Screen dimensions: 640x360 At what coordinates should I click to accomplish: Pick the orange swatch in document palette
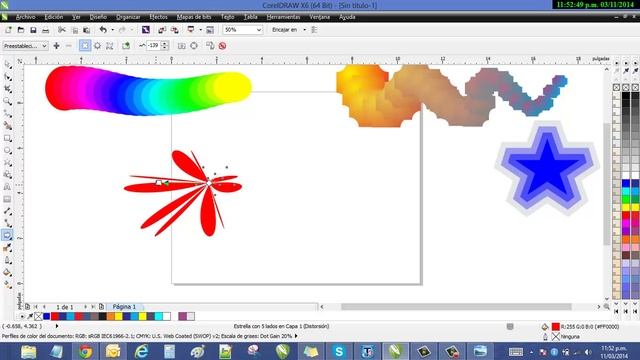111,316
